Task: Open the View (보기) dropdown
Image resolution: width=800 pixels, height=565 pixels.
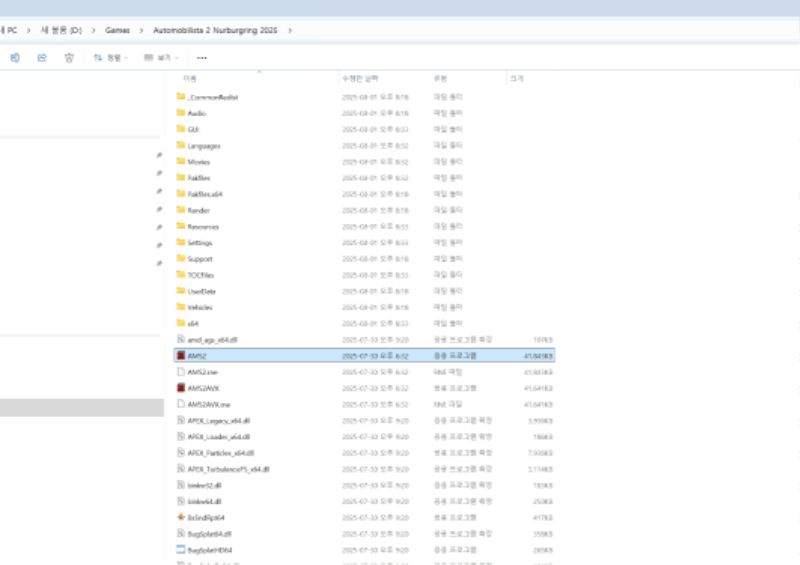Action: click(161, 58)
